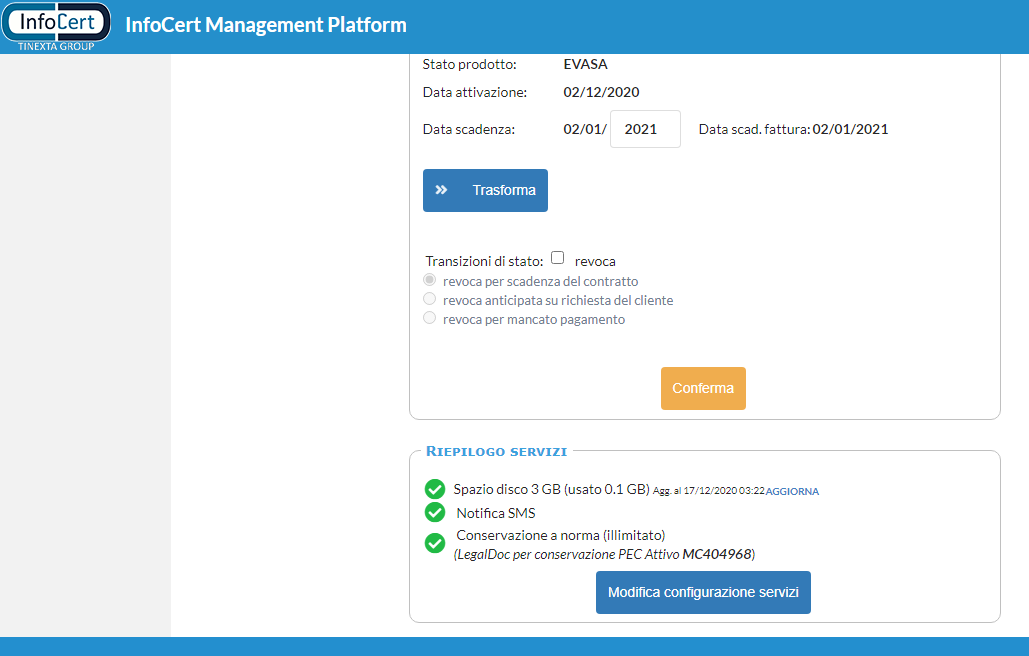Click the EVASA product status value
This screenshot has width=1029, height=656.
tap(585, 64)
